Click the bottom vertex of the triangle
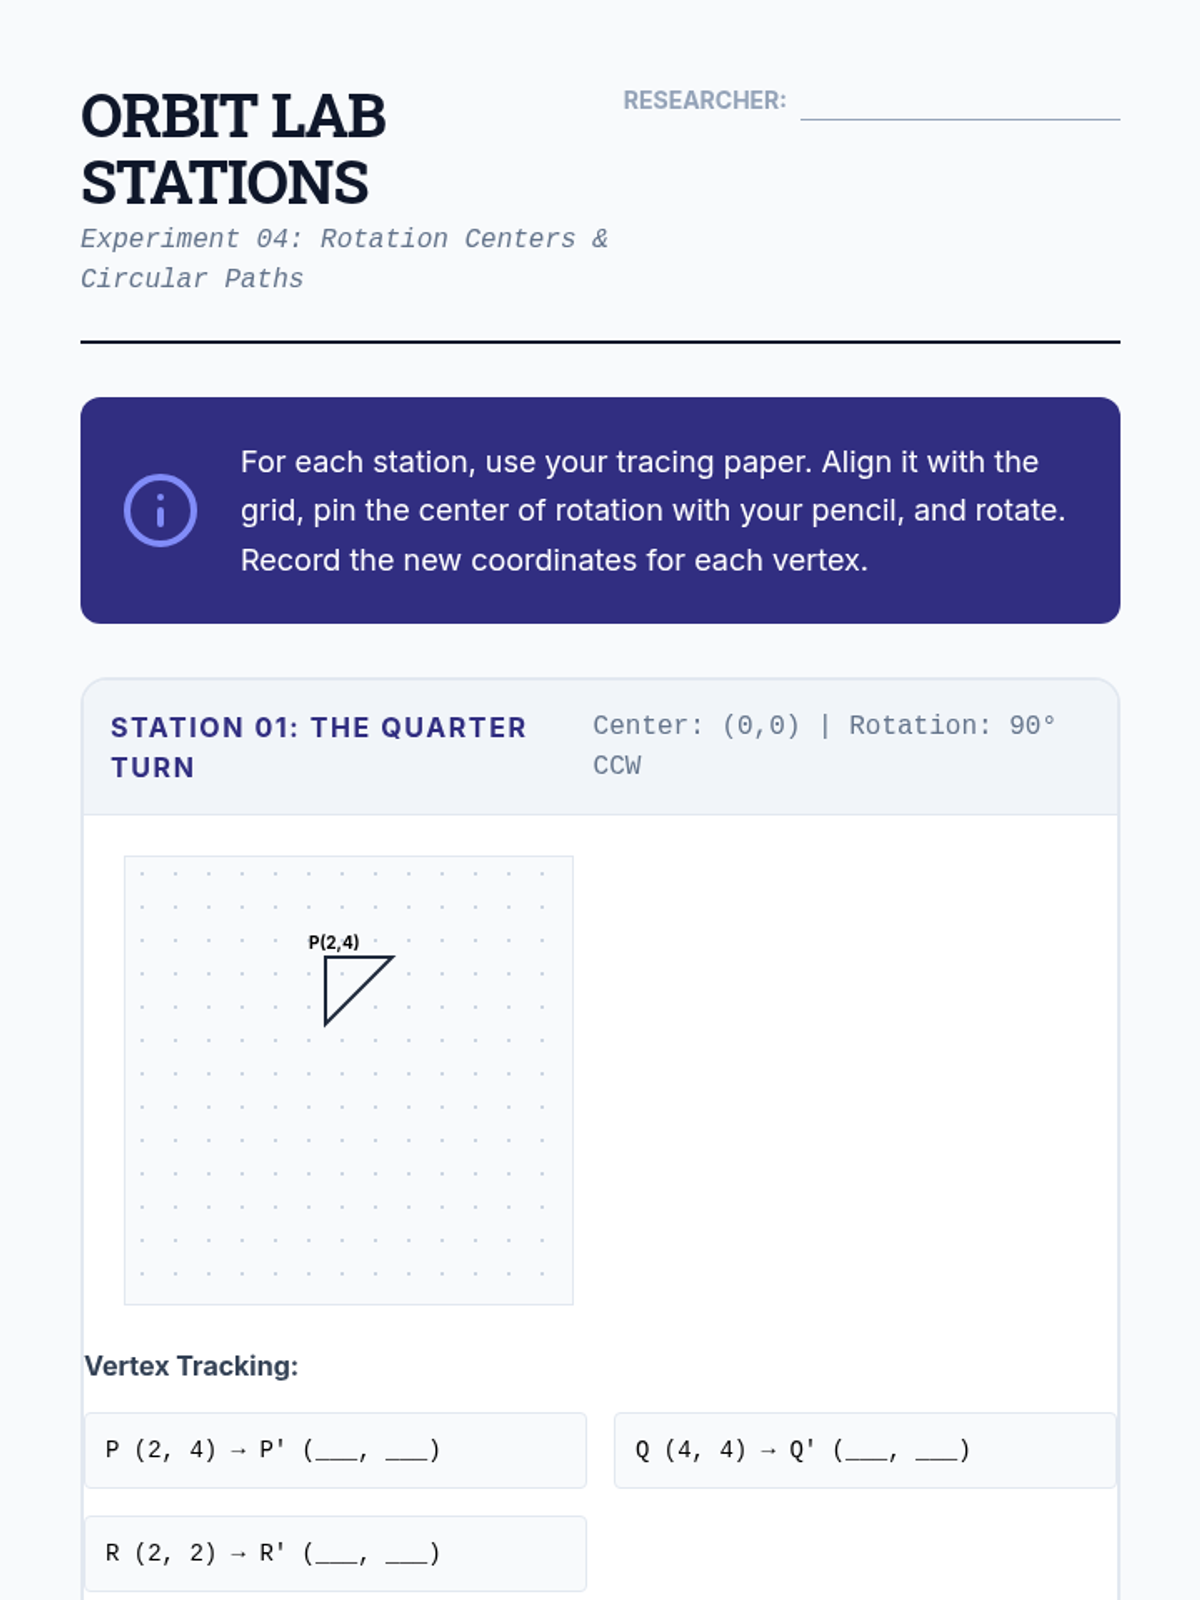This screenshot has width=1200, height=1600. click(x=325, y=1024)
